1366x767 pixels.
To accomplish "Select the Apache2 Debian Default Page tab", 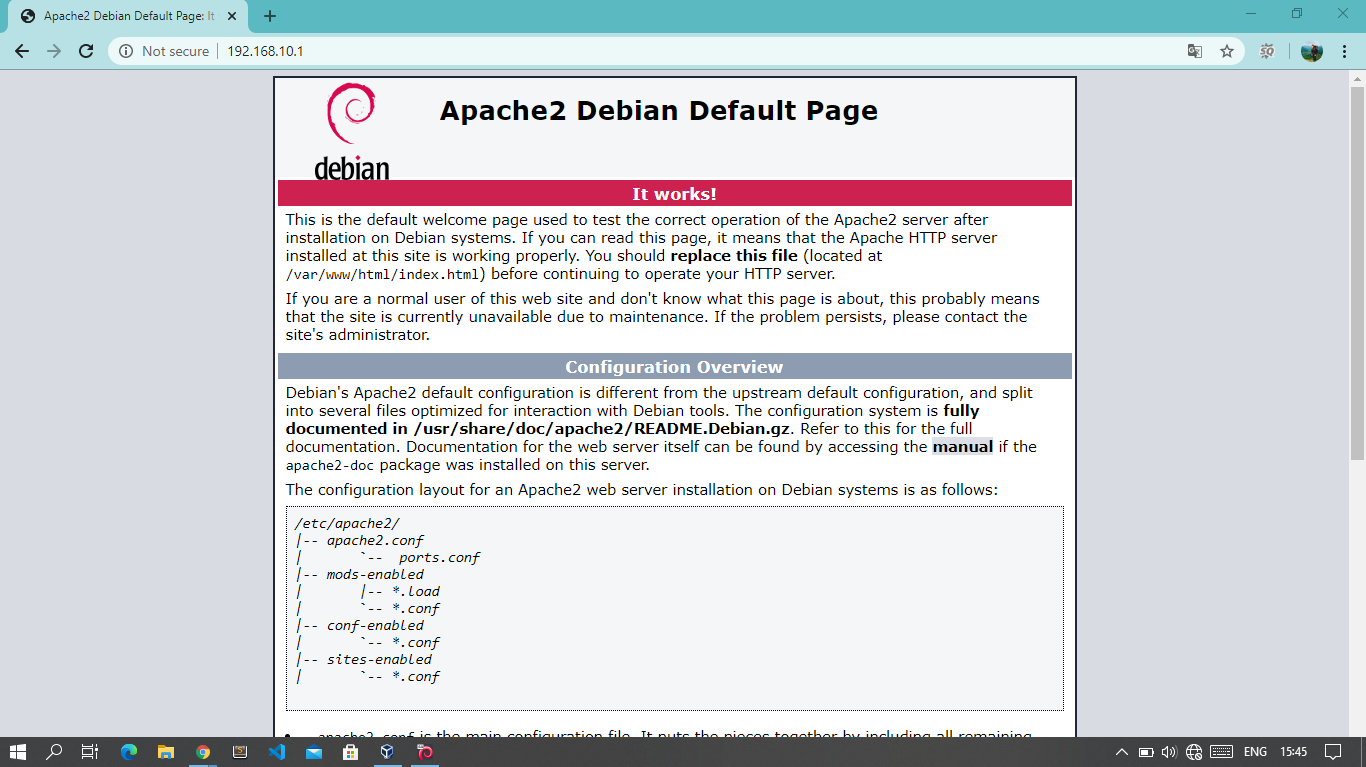I will pyautogui.click(x=130, y=16).
